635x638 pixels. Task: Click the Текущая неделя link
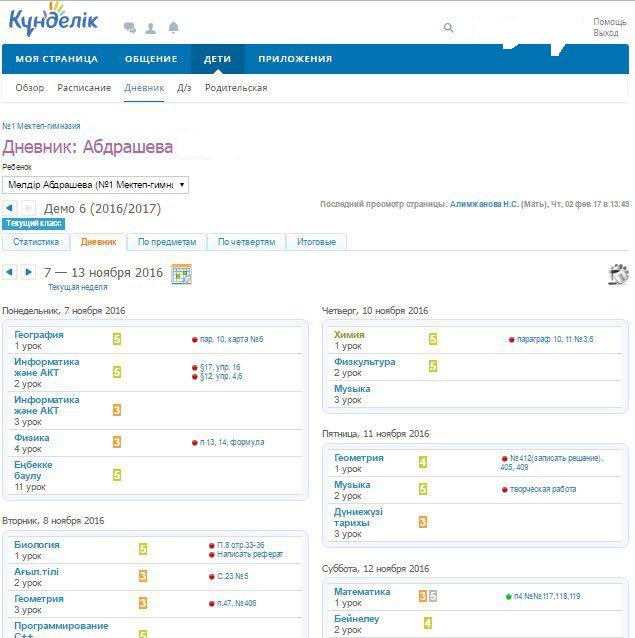click(77, 287)
